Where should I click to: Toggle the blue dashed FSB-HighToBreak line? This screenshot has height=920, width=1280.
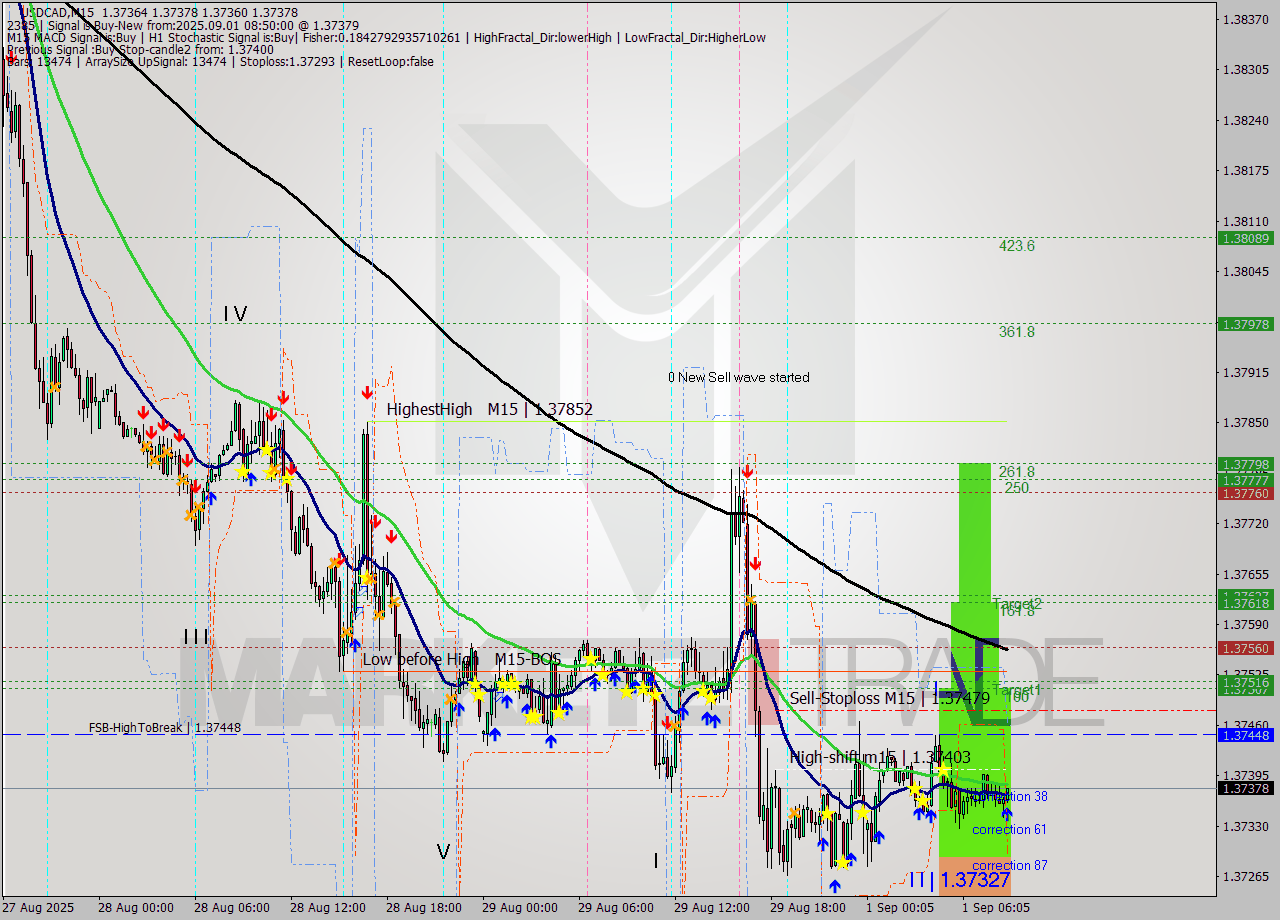click(300, 733)
